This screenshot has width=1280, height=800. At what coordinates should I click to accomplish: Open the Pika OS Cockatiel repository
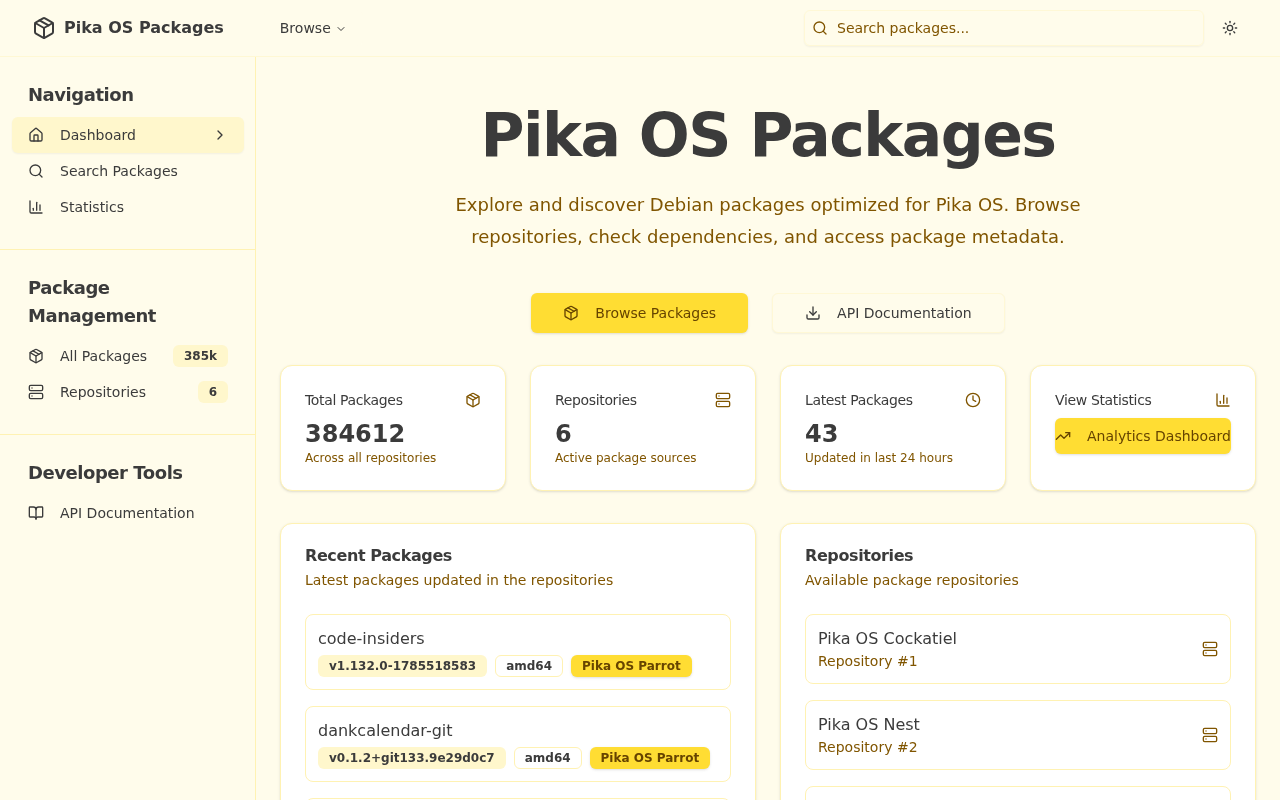(x=1018, y=649)
